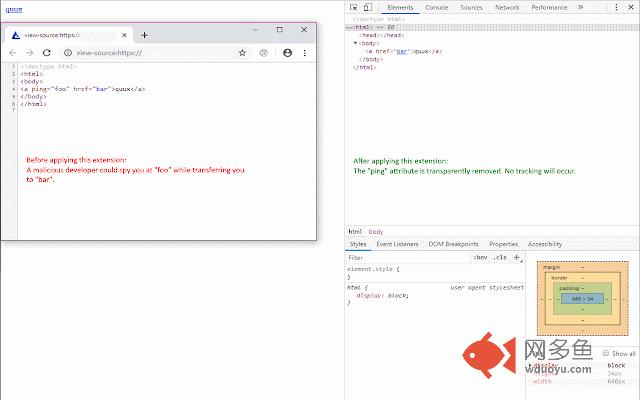
Task: Toggle the :hov element state button
Action: coord(480,258)
